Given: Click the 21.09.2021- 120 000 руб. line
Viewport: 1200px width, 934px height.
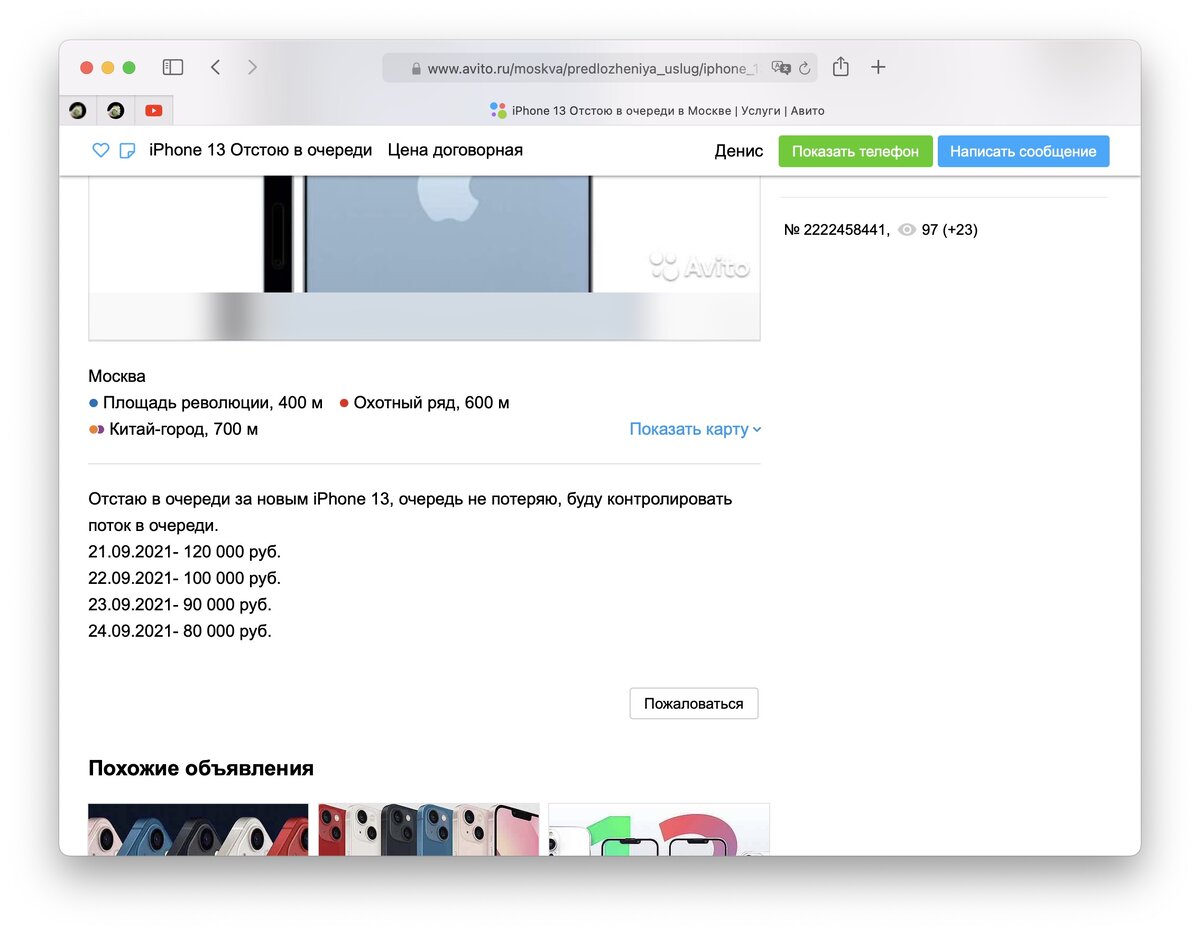Looking at the screenshot, I should (x=185, y=552).
